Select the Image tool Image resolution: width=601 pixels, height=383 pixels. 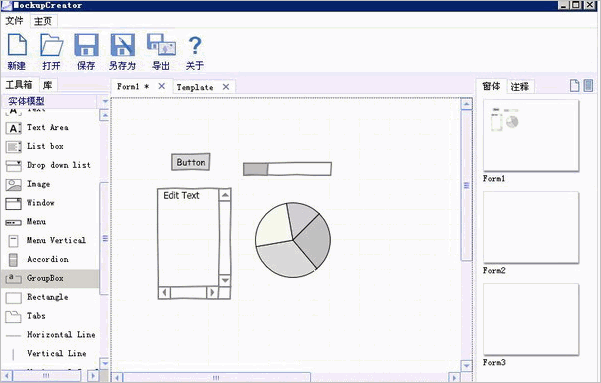[50, 184]
